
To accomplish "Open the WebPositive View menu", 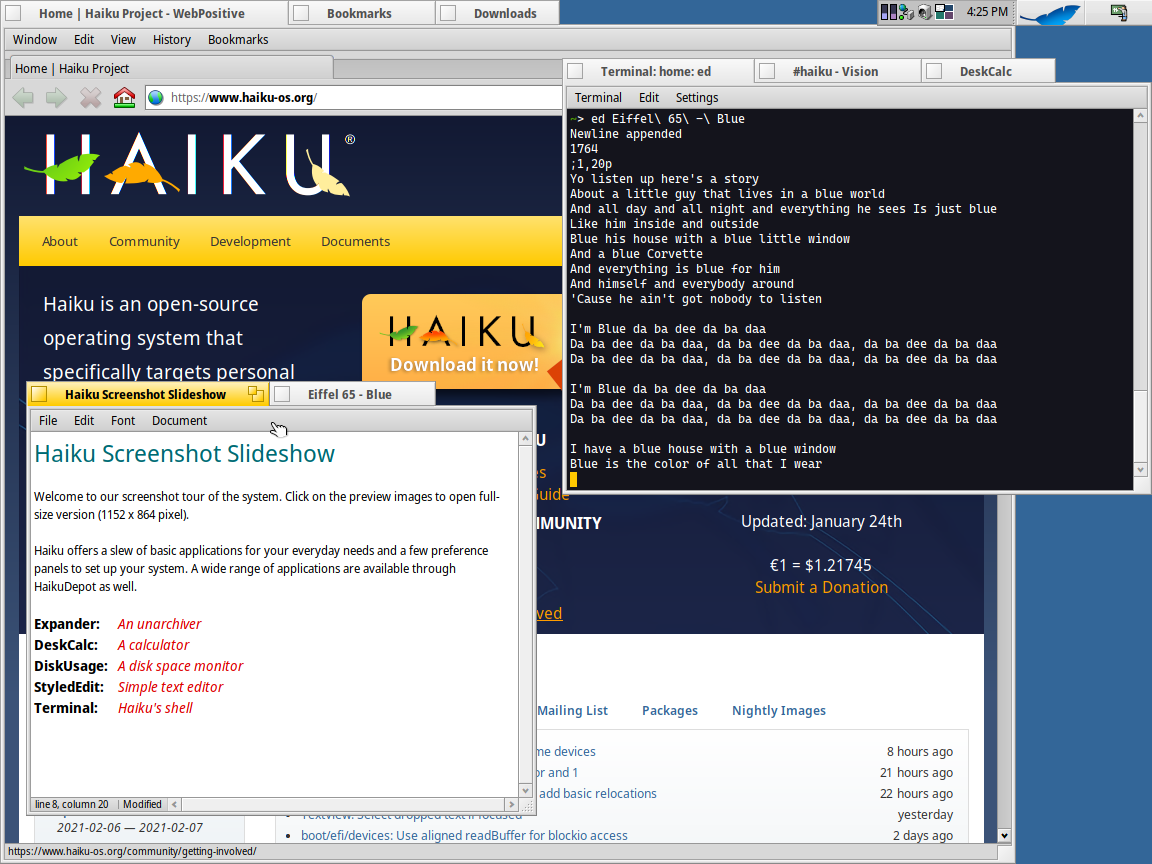I will click(x=123, y=40).
